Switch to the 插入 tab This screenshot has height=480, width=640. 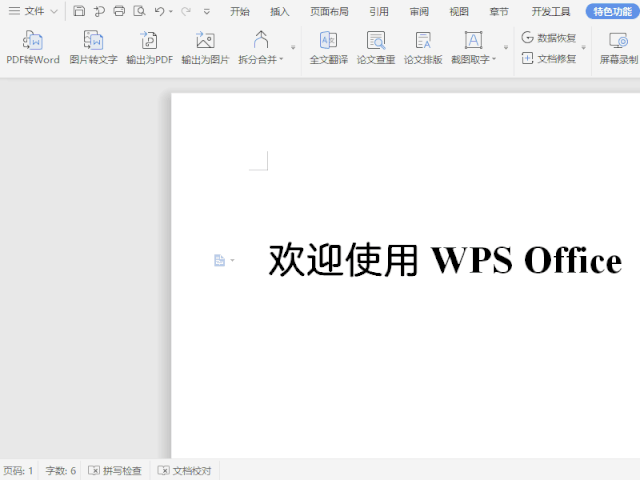[280, 11]
